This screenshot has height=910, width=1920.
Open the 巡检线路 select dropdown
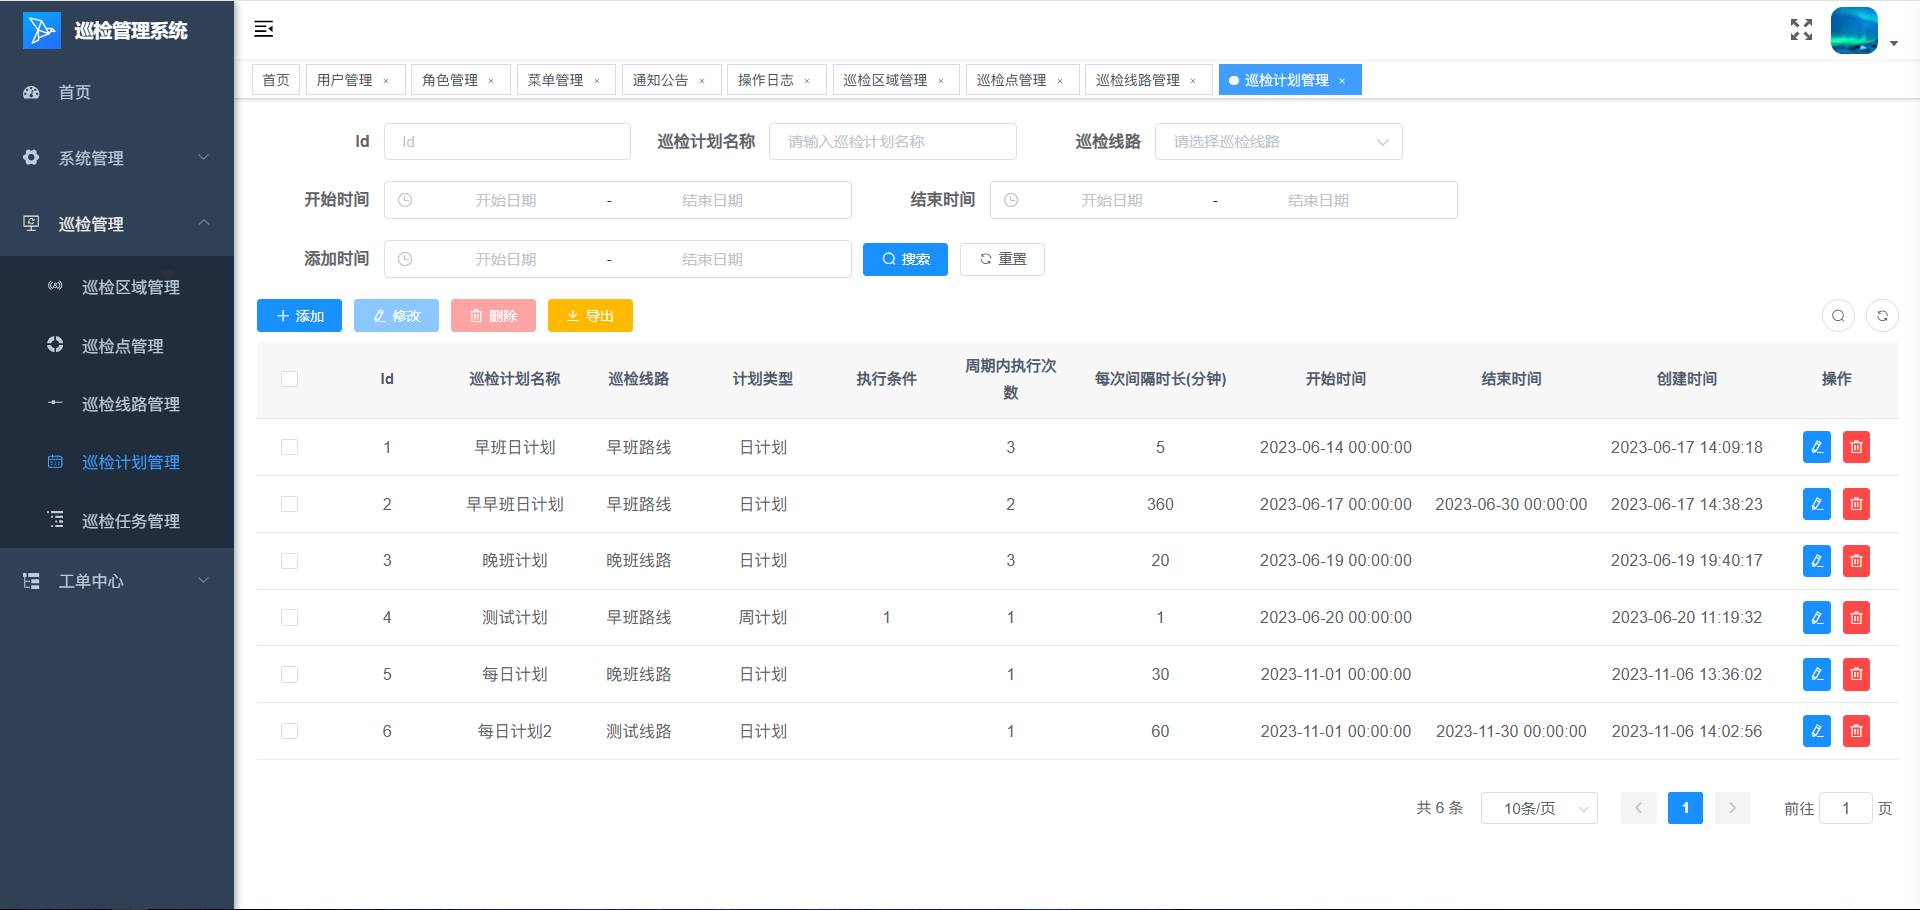click(x=1278, y=142)
